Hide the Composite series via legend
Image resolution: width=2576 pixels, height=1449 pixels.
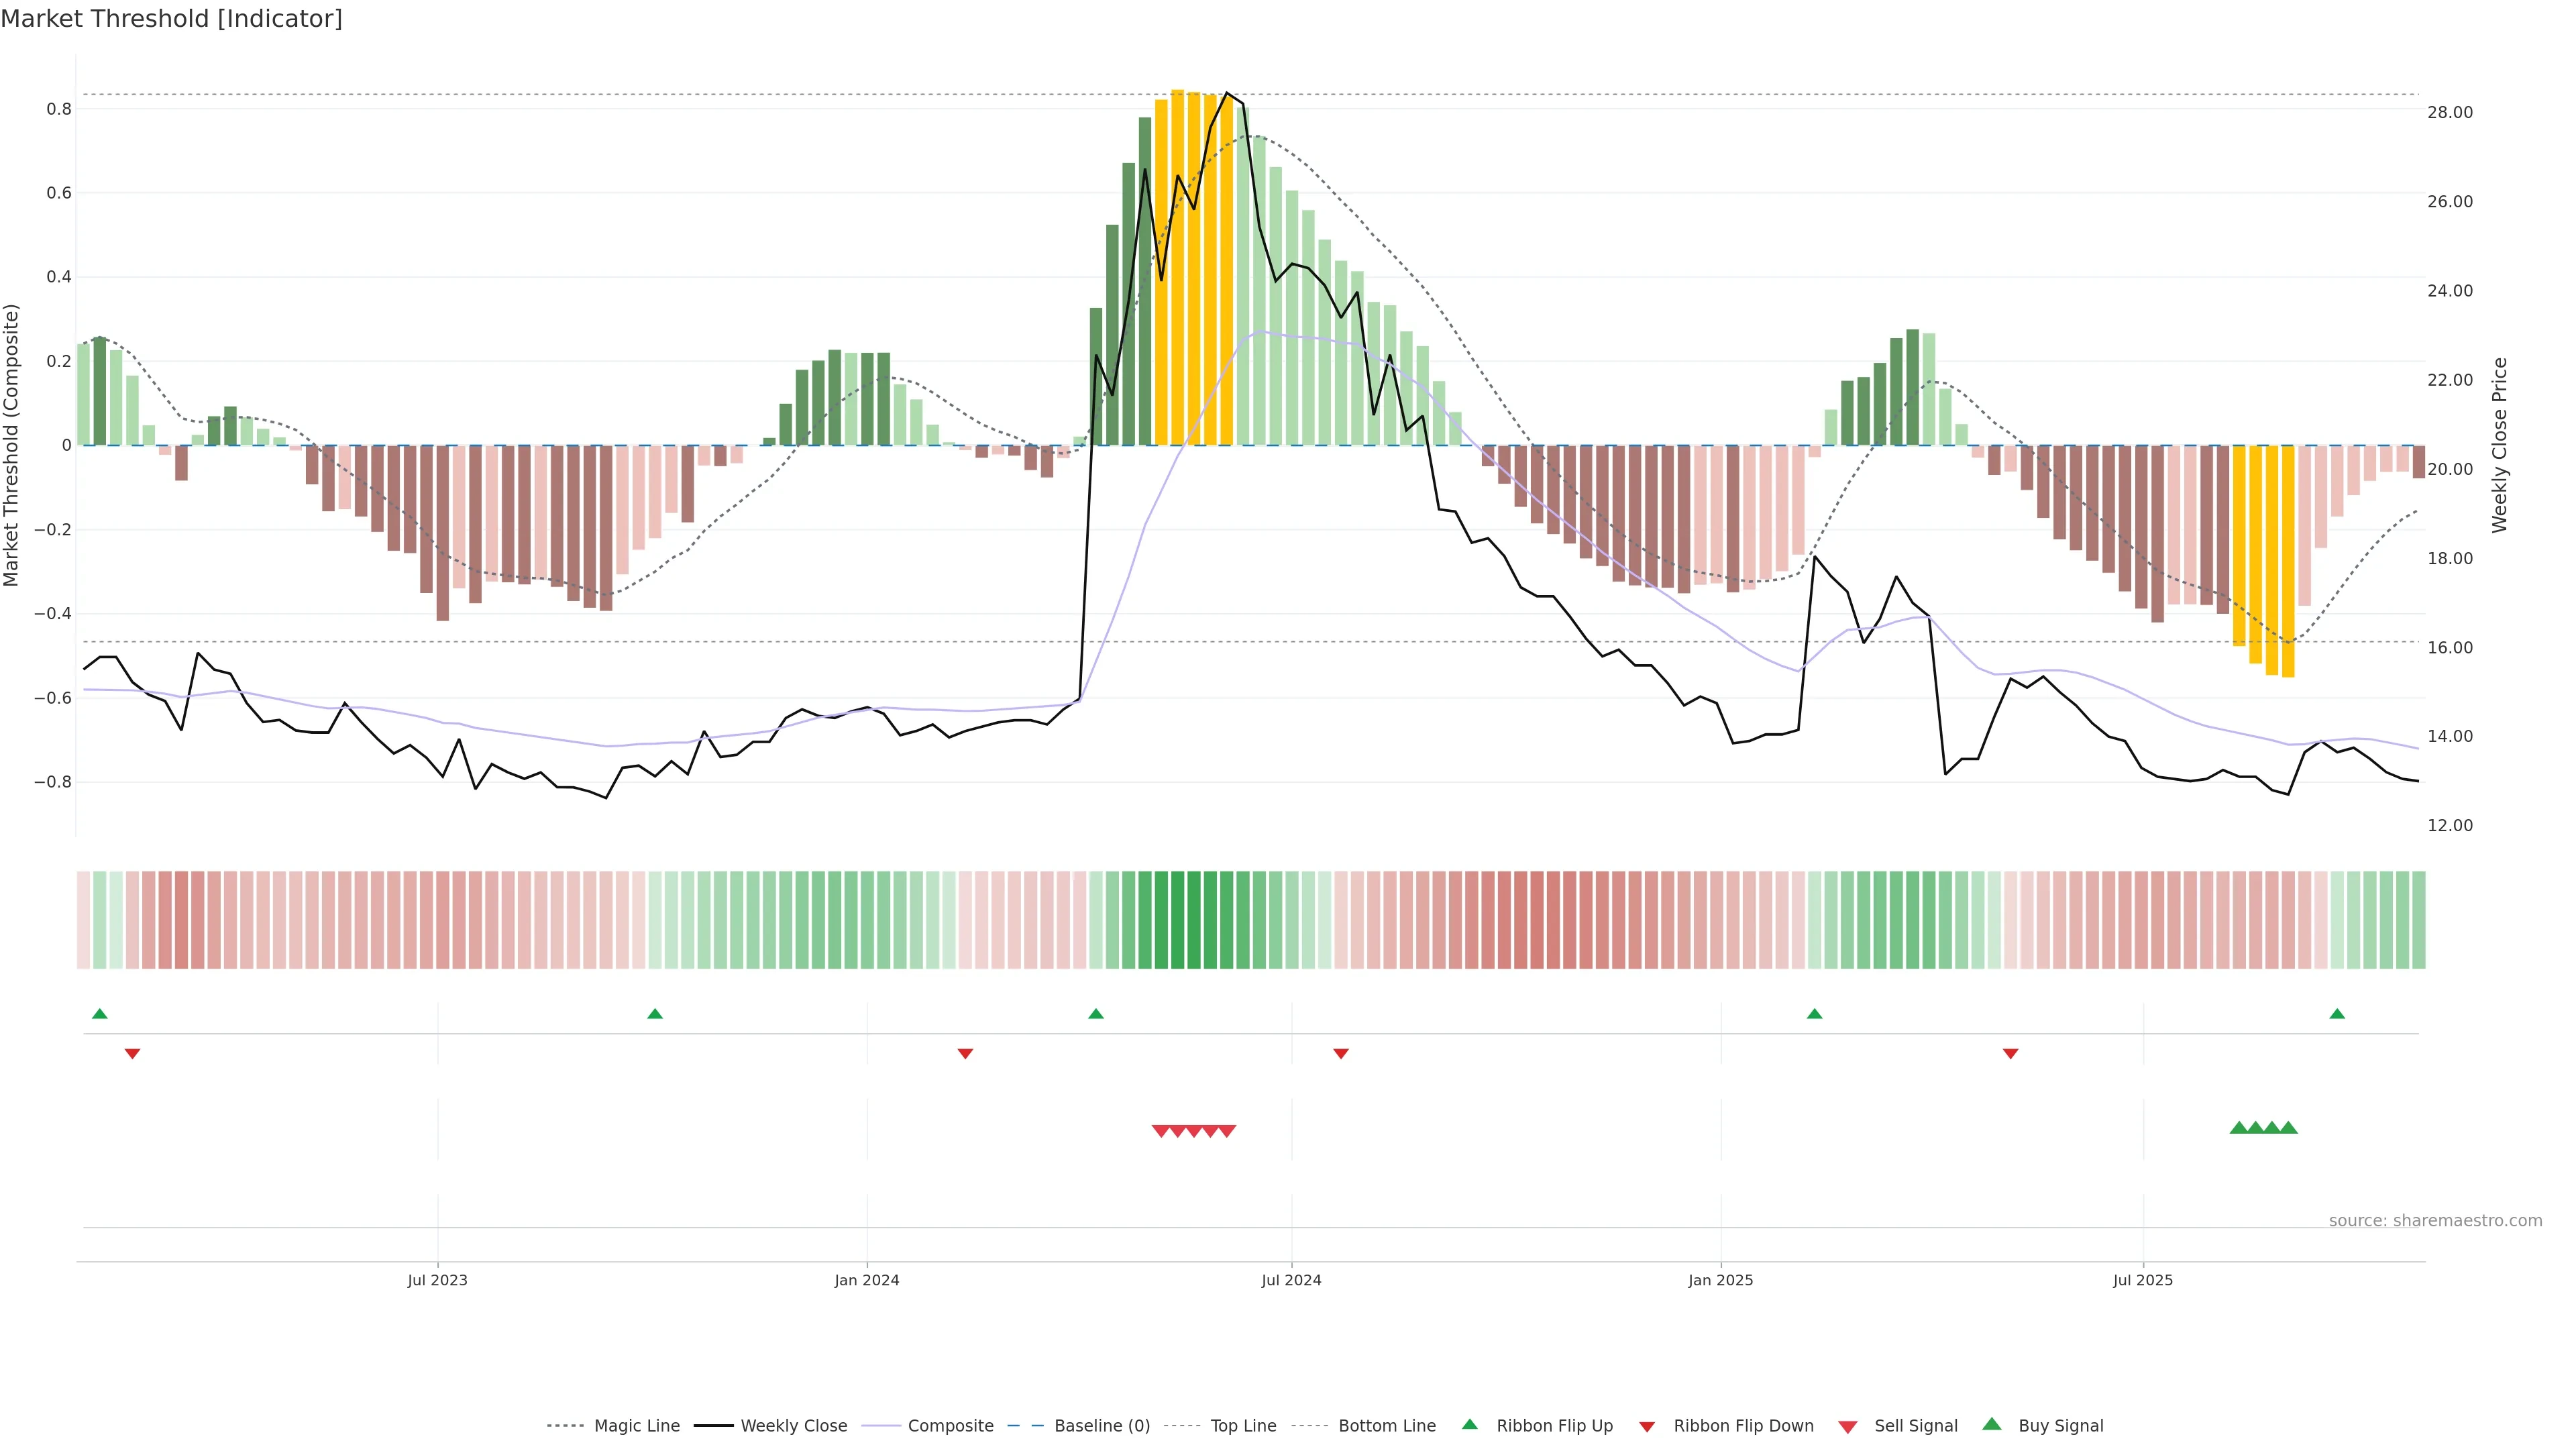click(x=950, y=1426)
